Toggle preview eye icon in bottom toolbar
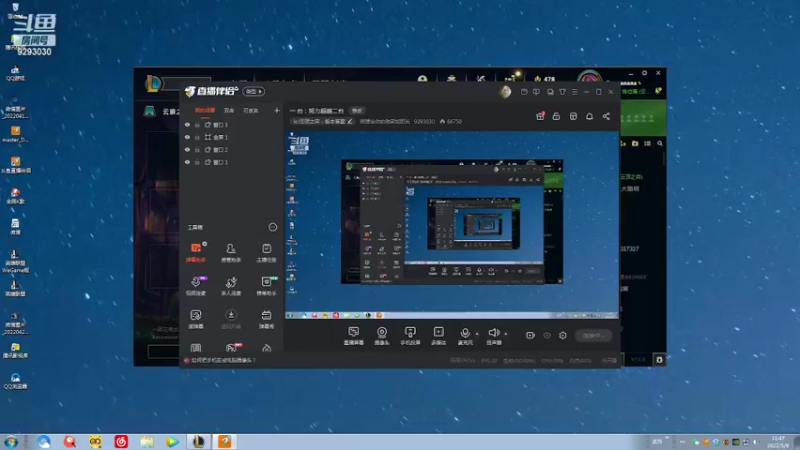 pos(547,335)
